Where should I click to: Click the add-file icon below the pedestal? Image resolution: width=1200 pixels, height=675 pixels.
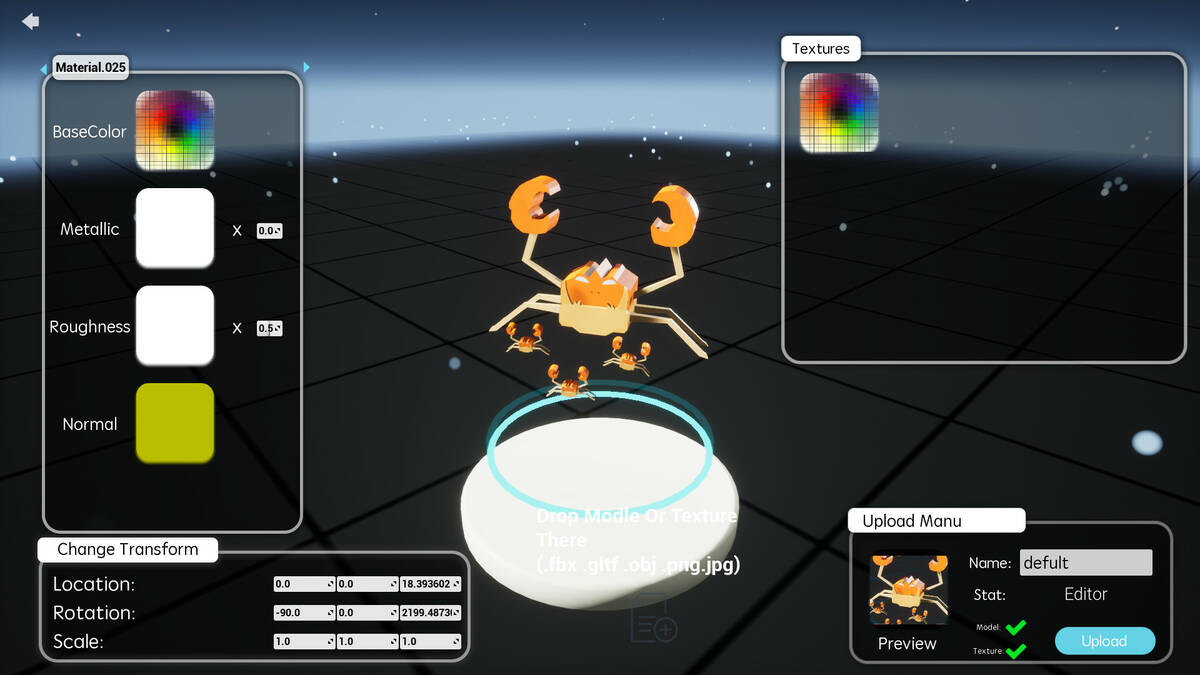pyautogui.click(x=654, y=617)
